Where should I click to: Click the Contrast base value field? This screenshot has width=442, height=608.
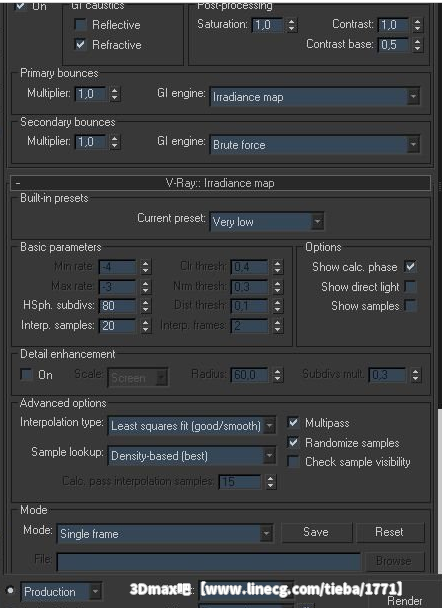[x=394, y=45]
